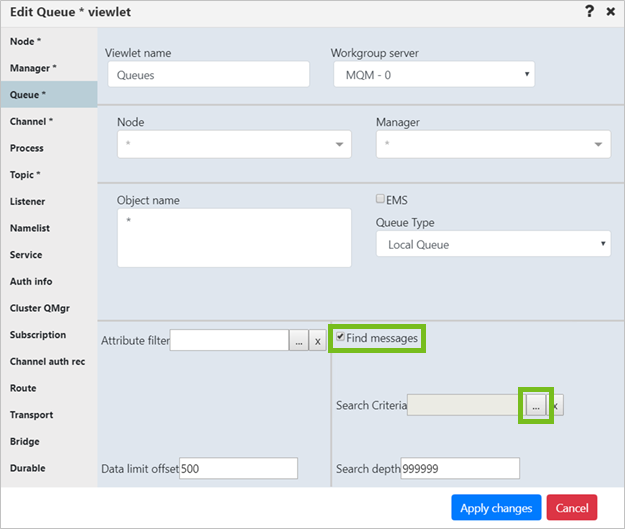Switch to the Node tab

(x=49, y=41)
